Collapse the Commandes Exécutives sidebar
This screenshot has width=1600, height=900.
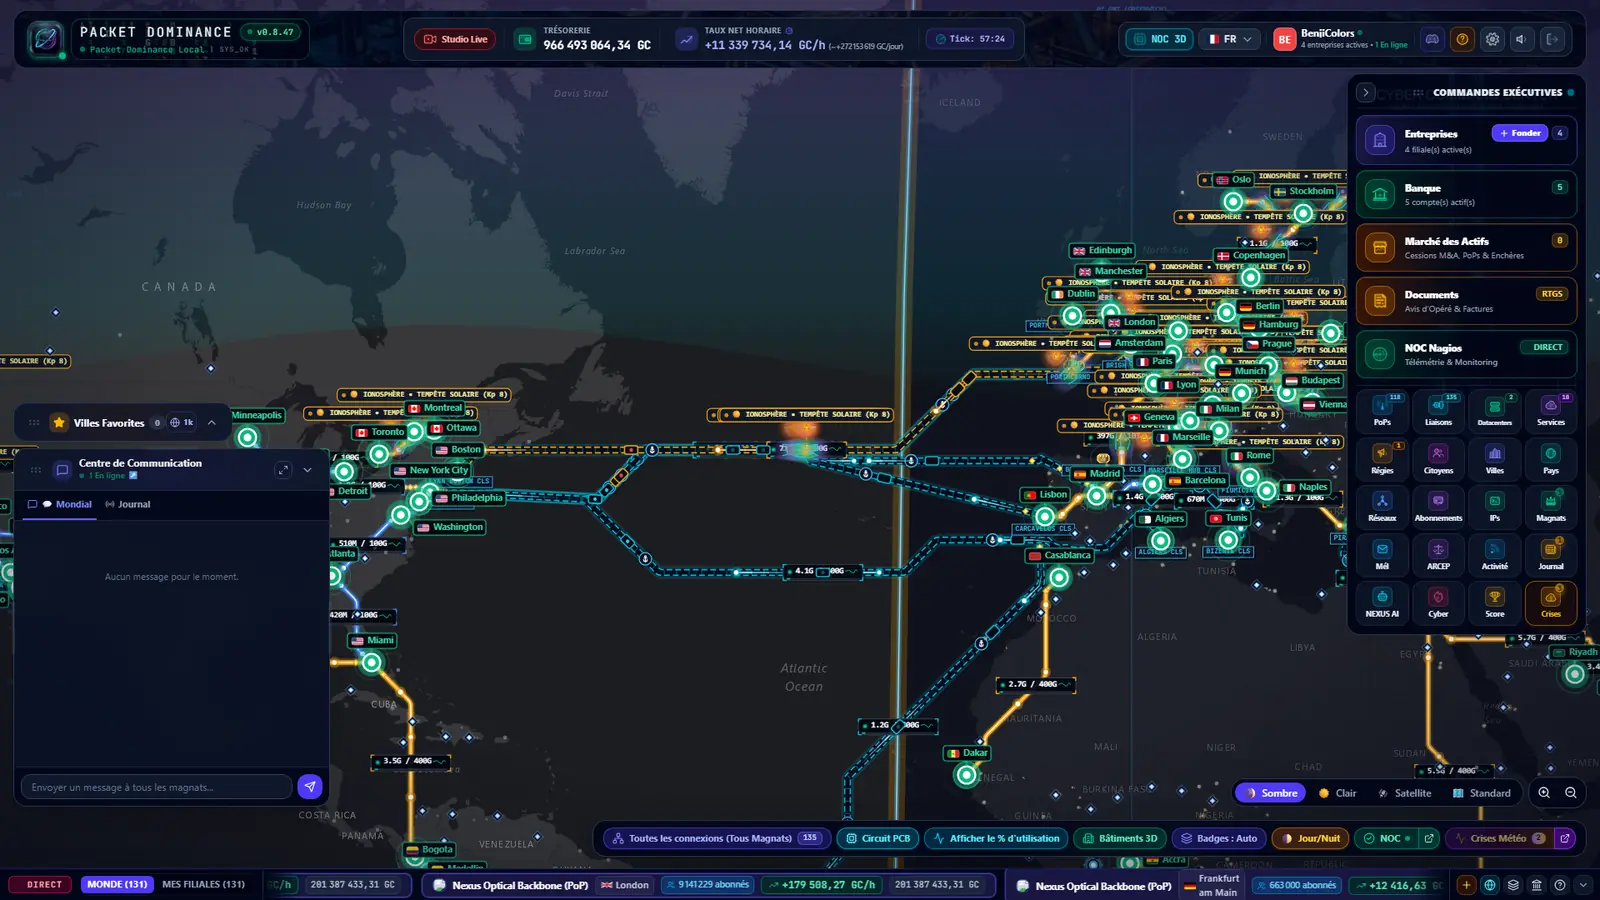(1366, 93)
